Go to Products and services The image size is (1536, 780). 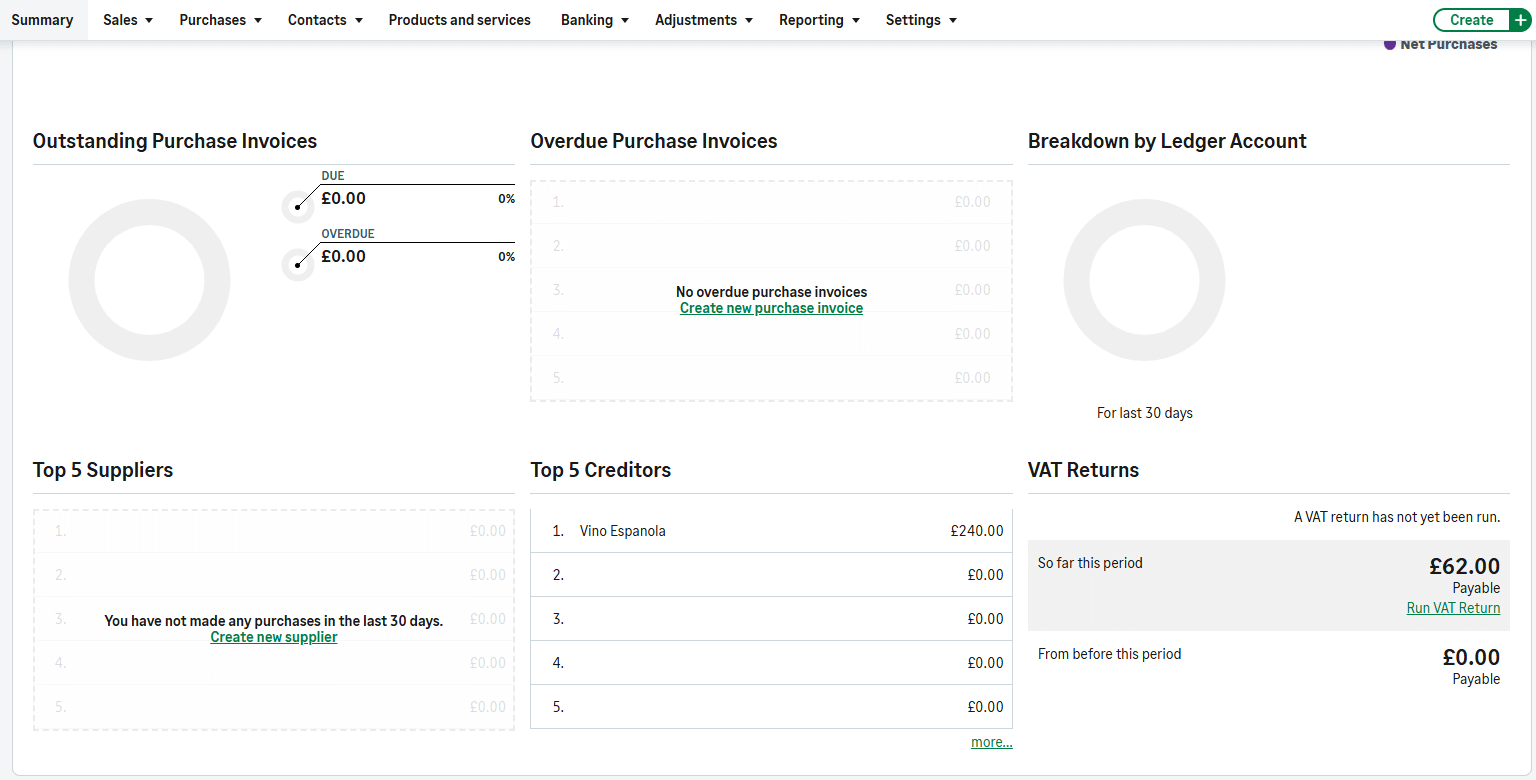[459, 20]
